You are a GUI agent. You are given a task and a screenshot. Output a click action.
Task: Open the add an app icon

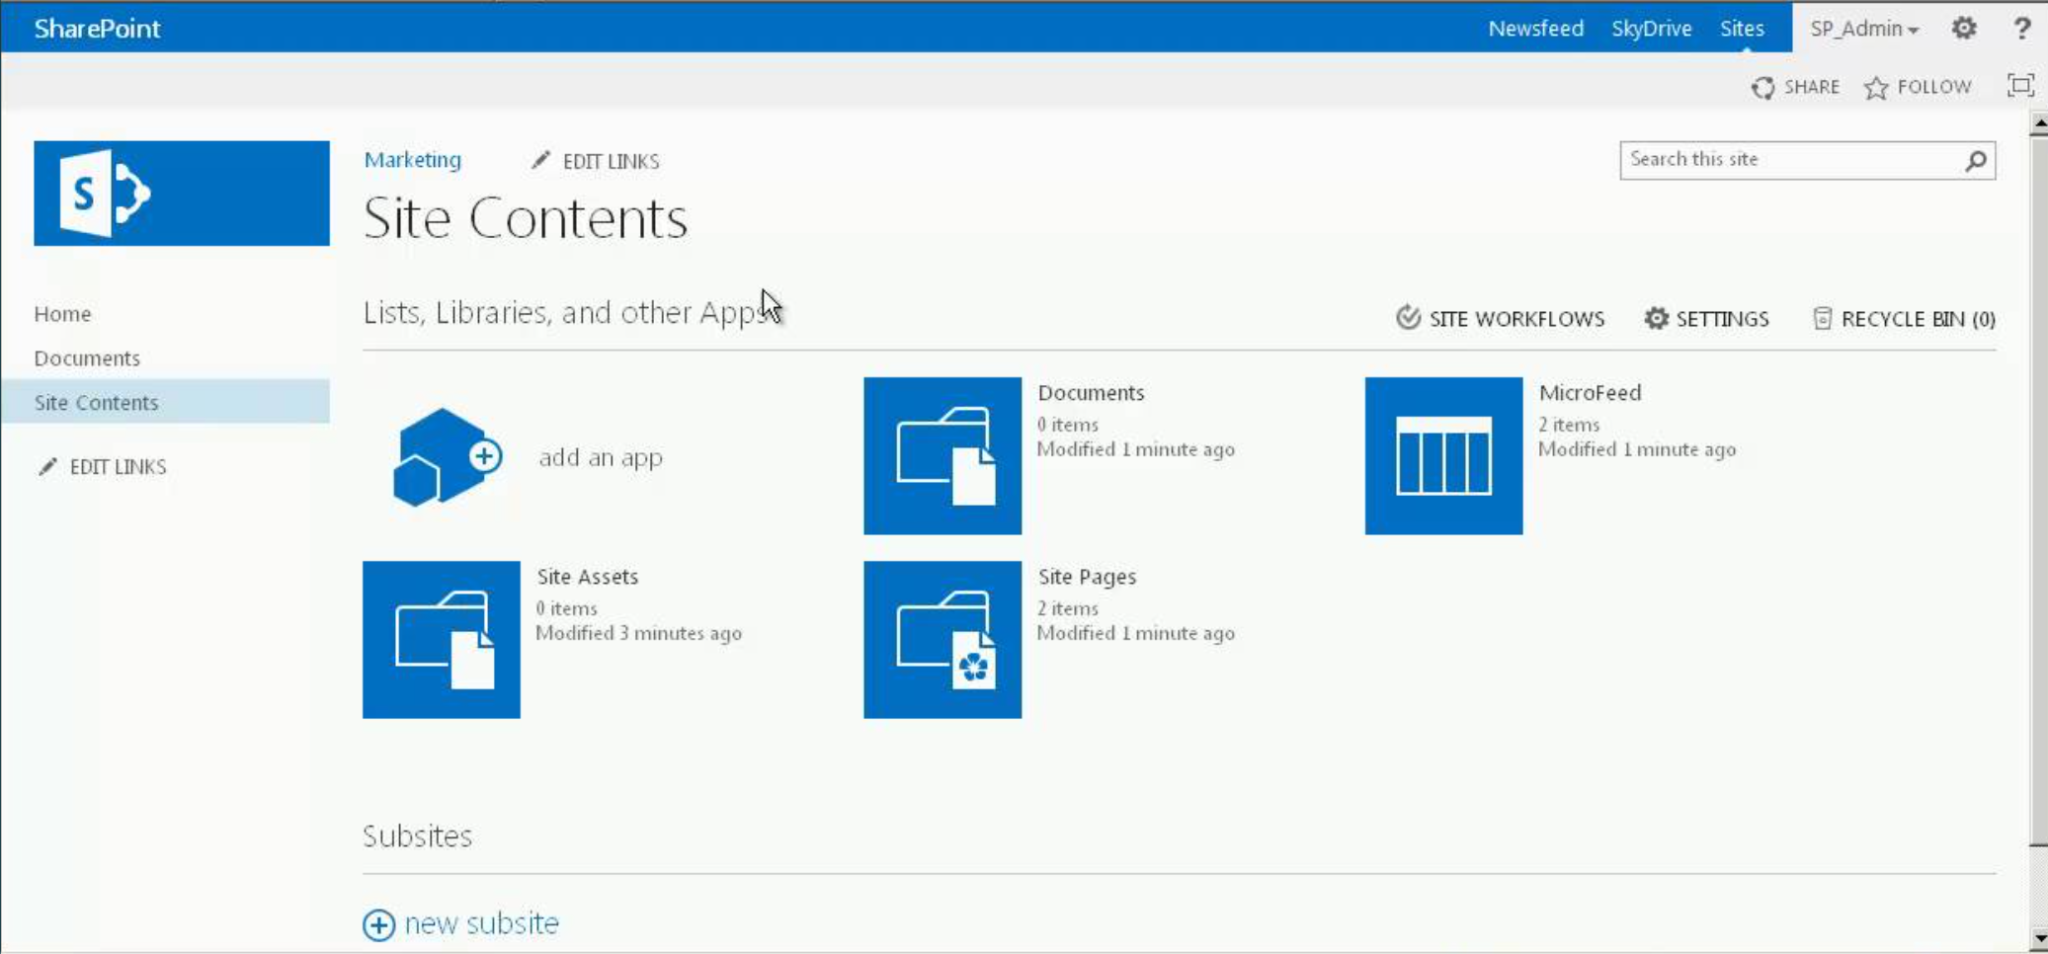[x=443, y=456]
